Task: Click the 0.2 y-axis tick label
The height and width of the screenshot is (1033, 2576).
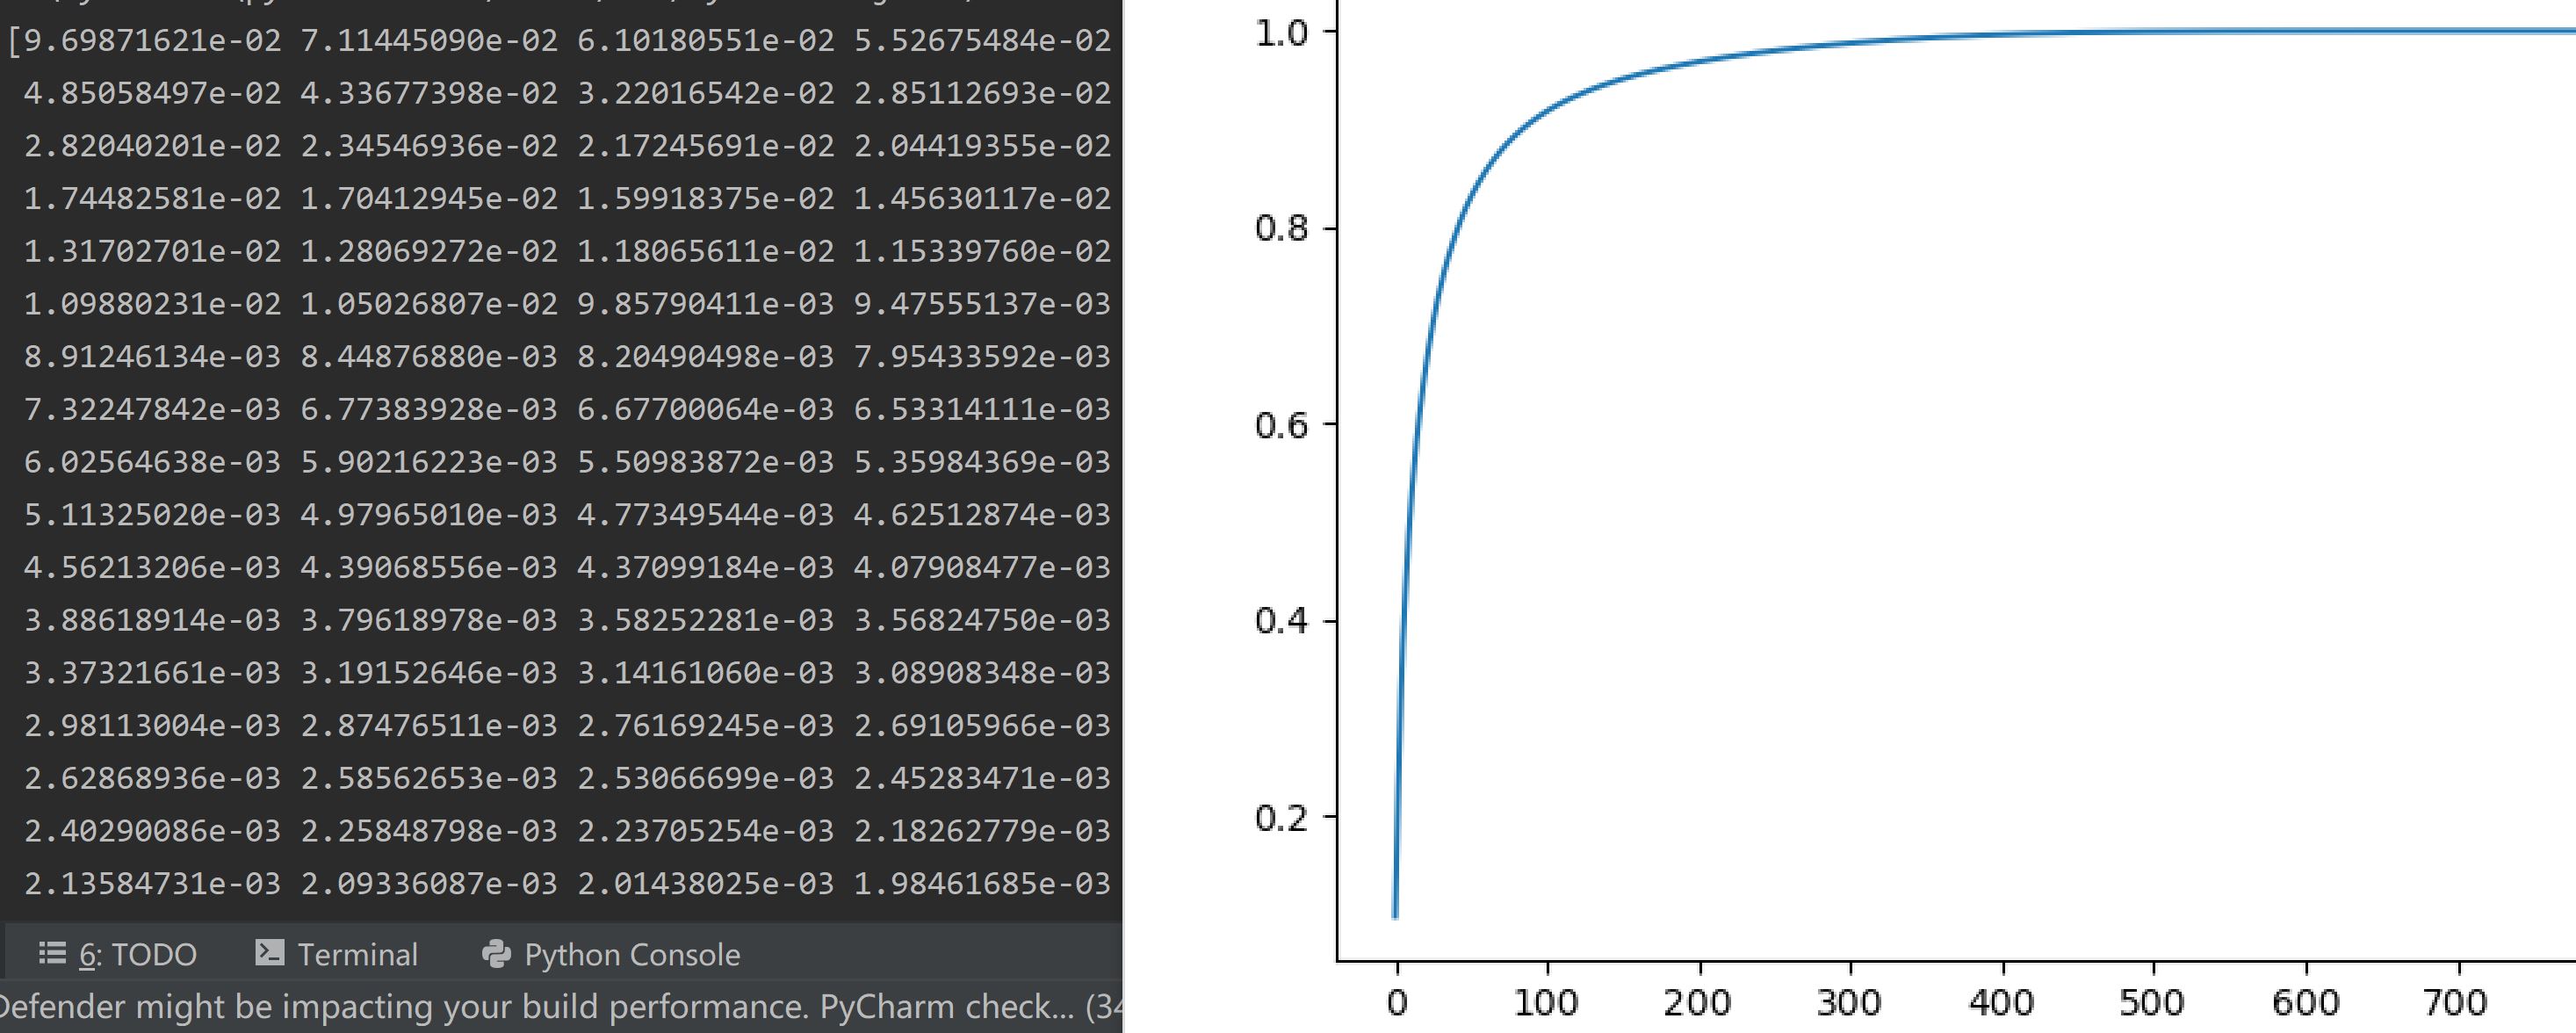Action: pos(1281,818)
